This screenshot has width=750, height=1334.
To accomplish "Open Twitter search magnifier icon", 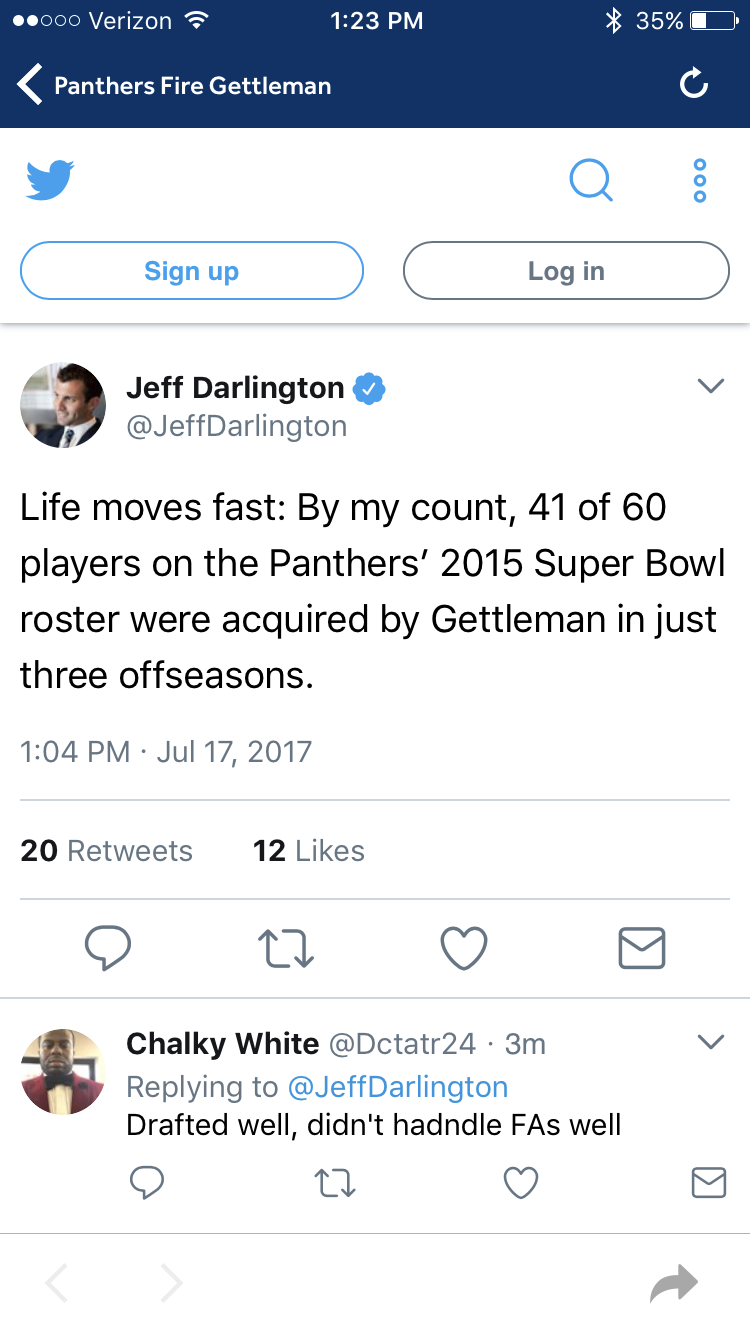I will (591, 181).
